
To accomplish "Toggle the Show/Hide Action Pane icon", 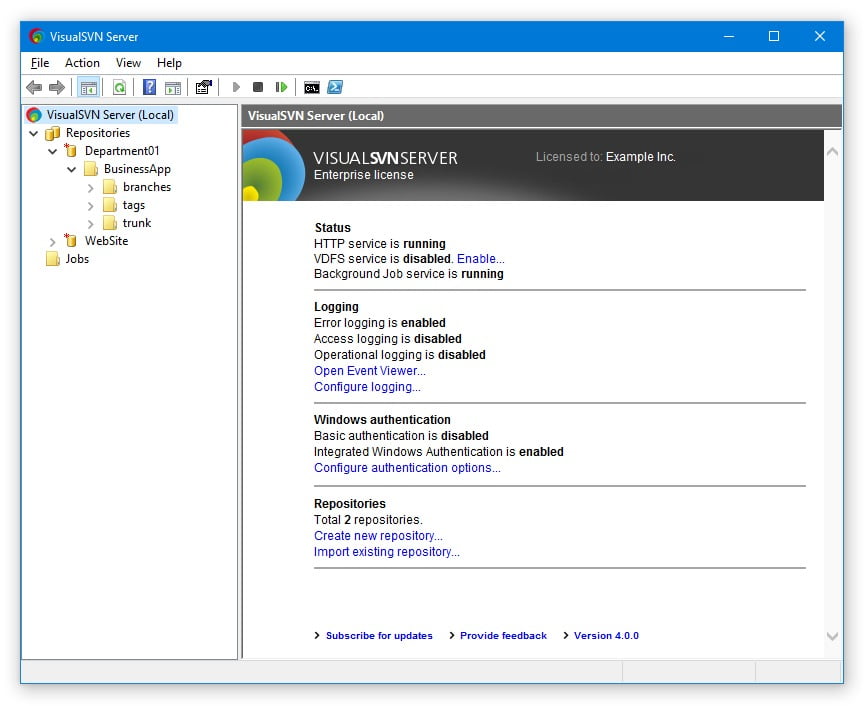I will 173,87.
